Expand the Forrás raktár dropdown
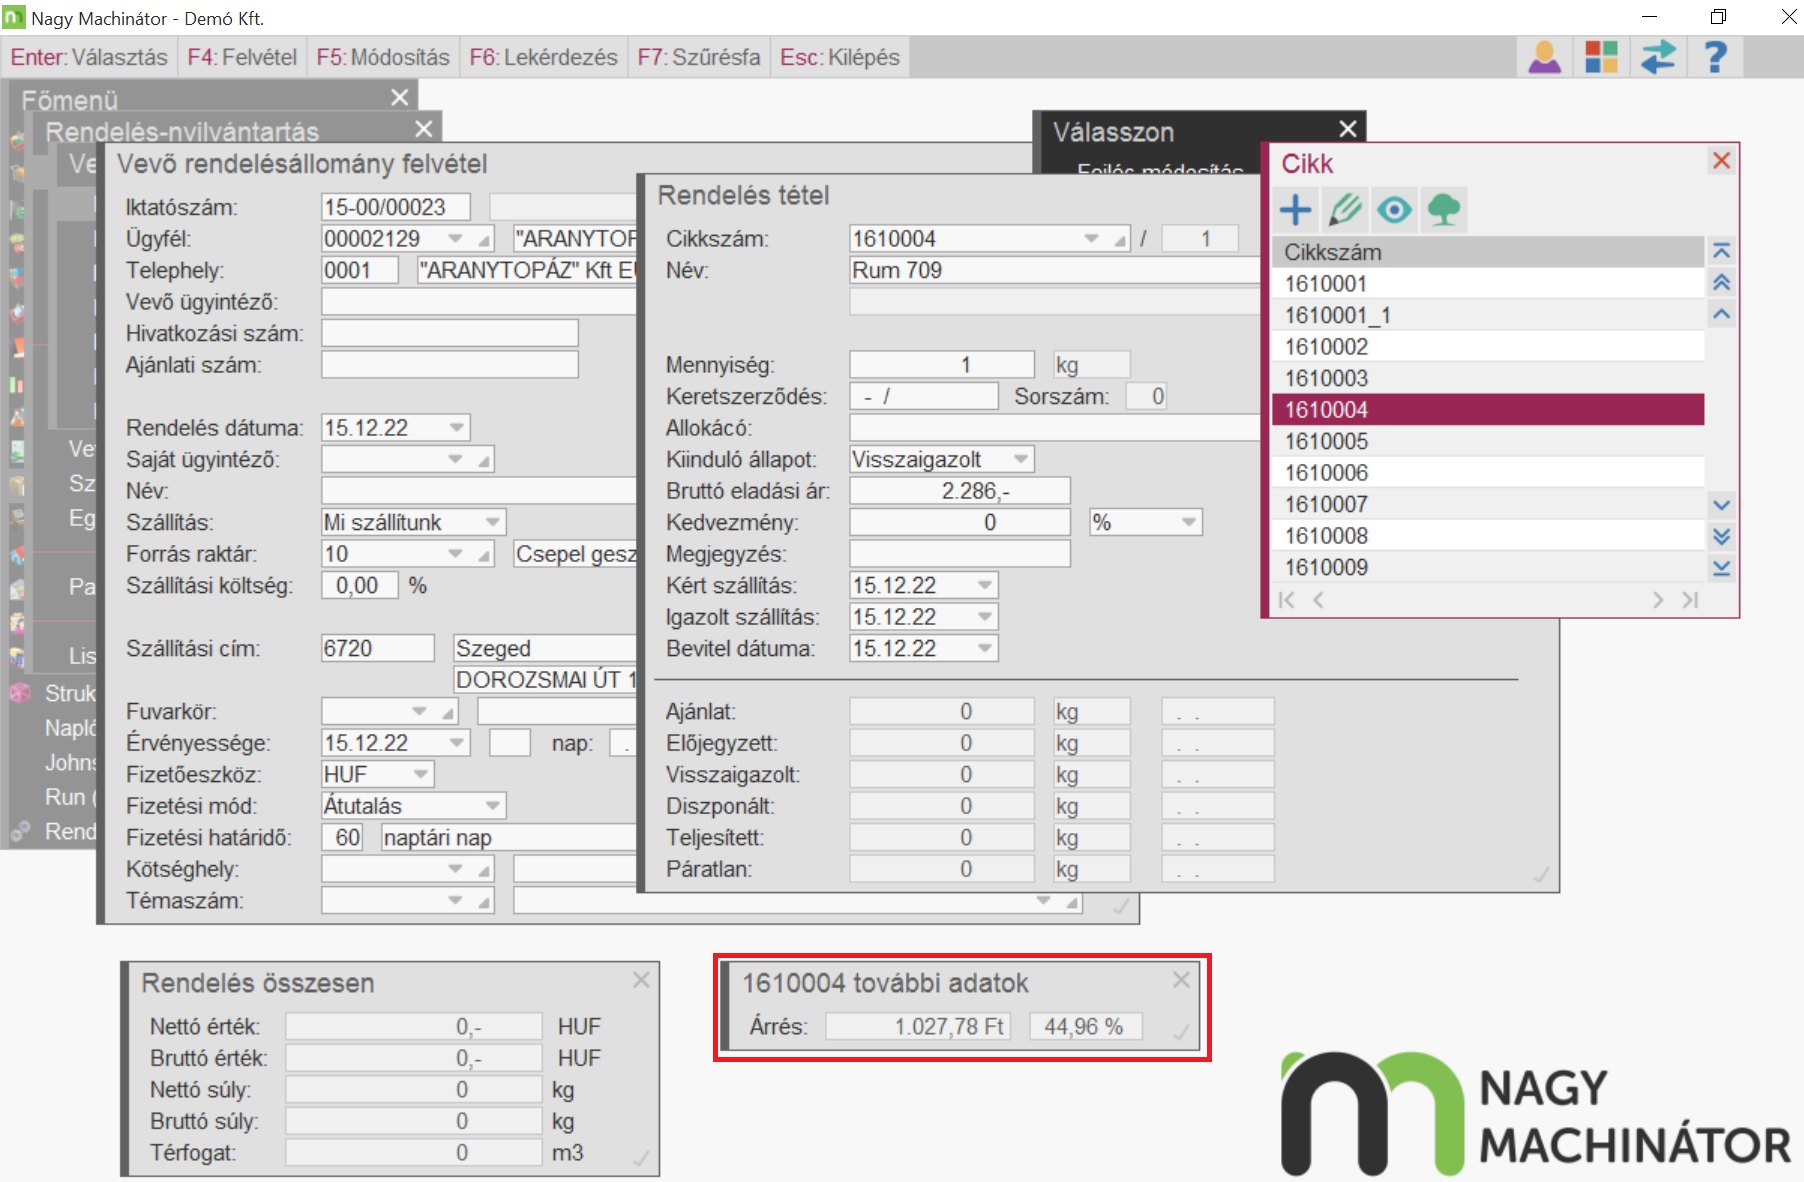Viewport: 1804px width, 1182px height. point(456,554)
